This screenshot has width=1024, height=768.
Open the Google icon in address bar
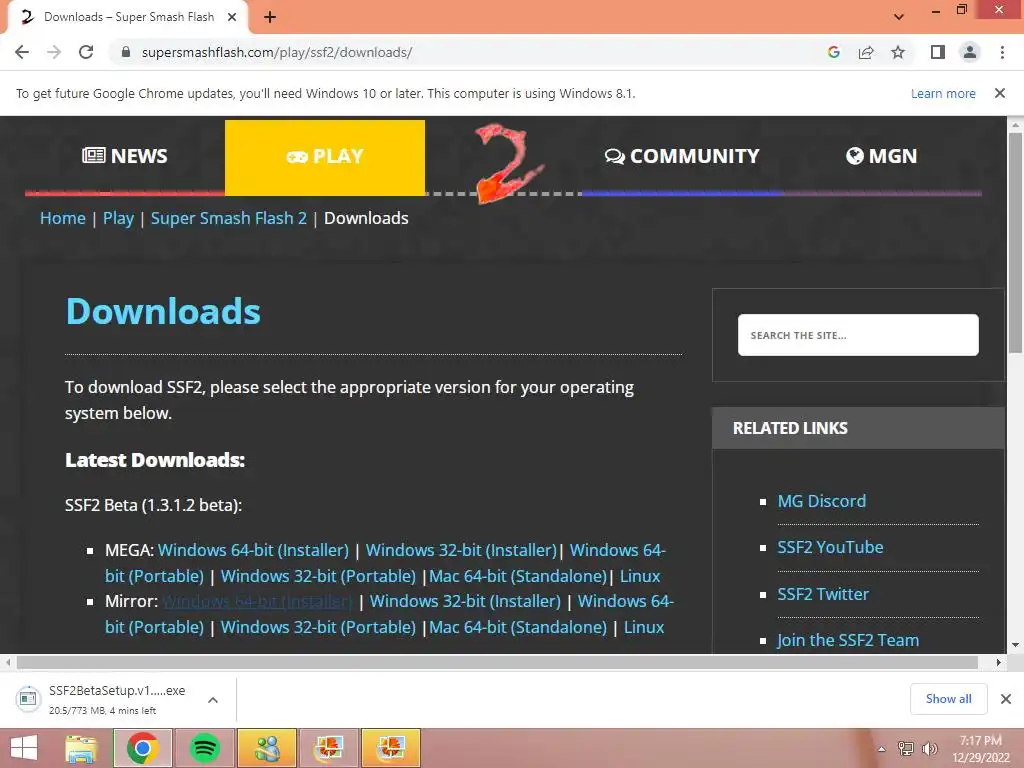tap(833, 52)
